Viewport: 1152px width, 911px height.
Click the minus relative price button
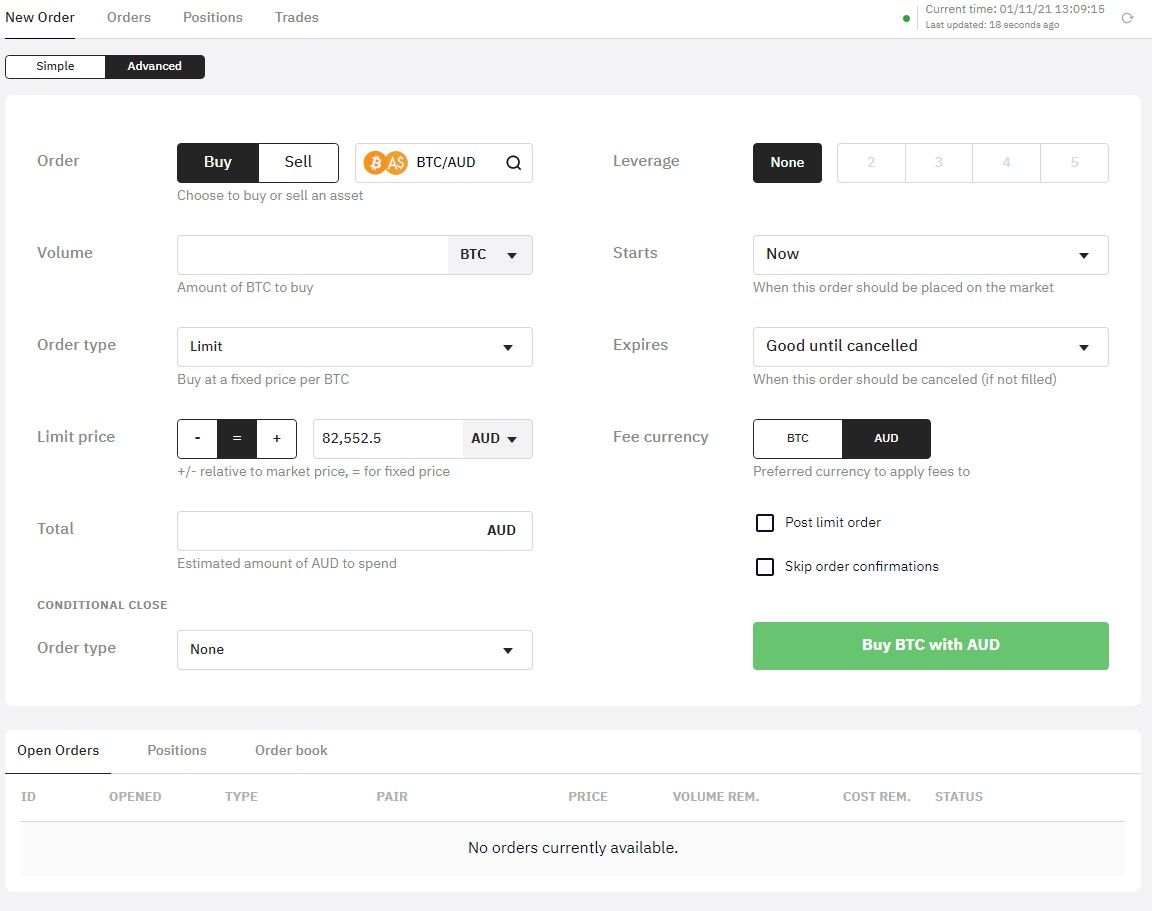(197, 439)
